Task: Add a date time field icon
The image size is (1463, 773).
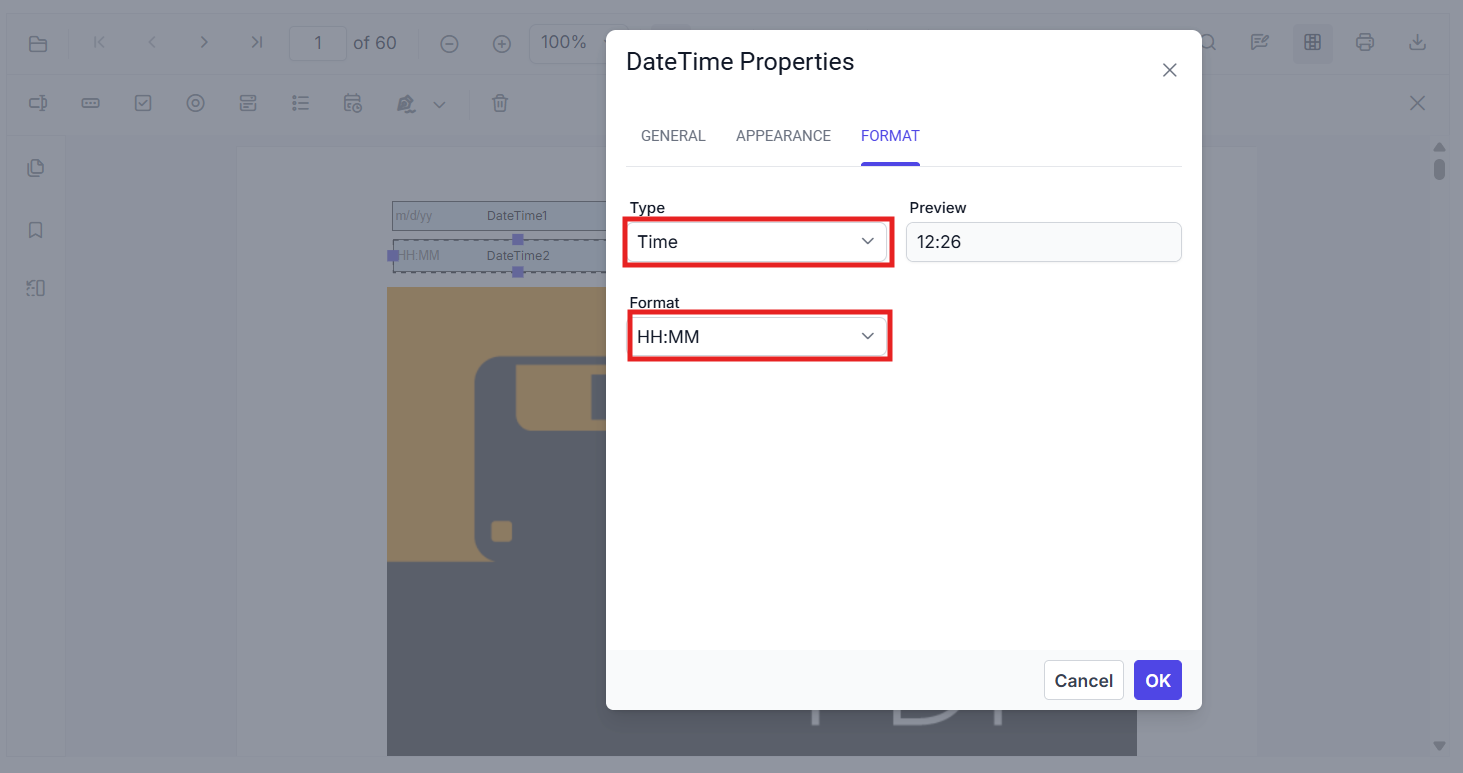Action: [353, 103]
